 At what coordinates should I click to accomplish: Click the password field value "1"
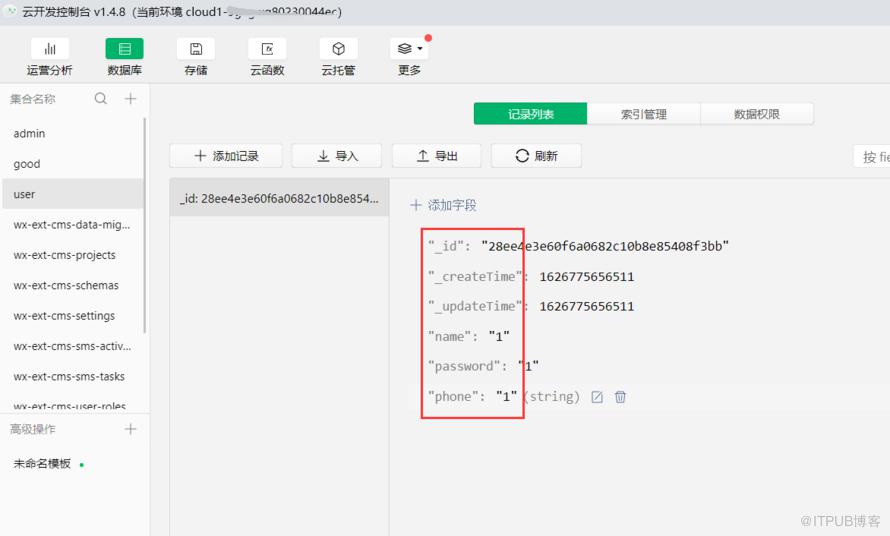(x=528, y=366)
